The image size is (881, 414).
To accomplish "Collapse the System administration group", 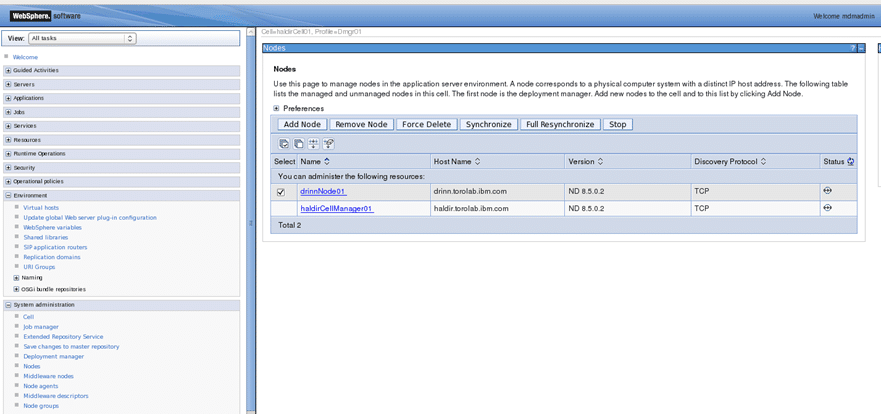I will (x=8, y=305).
